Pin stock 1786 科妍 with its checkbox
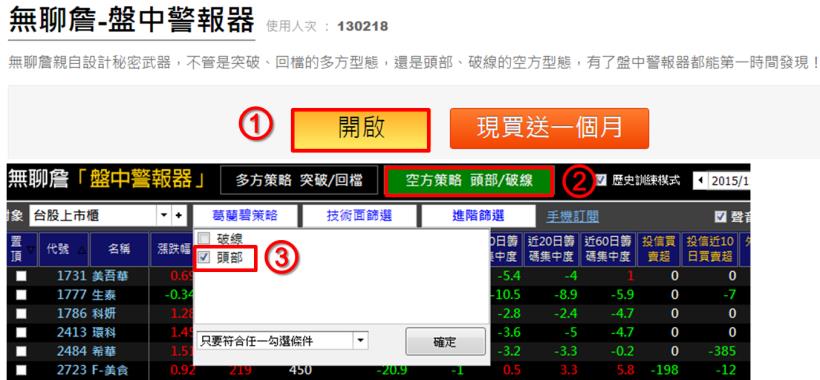 pos(21,314)
